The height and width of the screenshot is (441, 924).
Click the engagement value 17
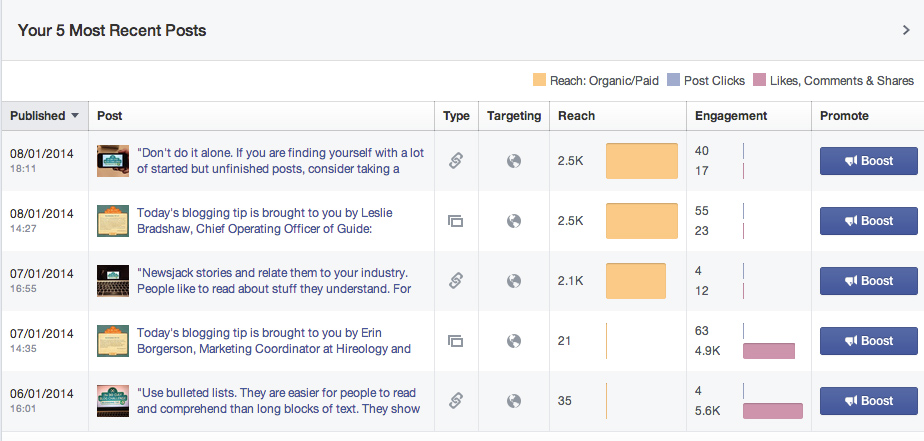click(702, 171)
